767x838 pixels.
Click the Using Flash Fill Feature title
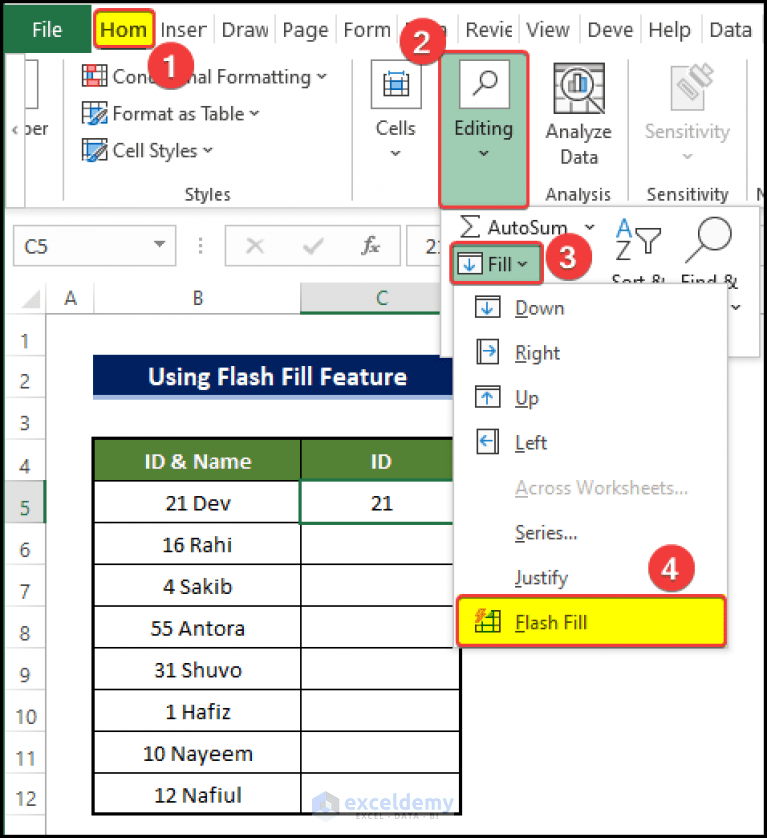273,376
